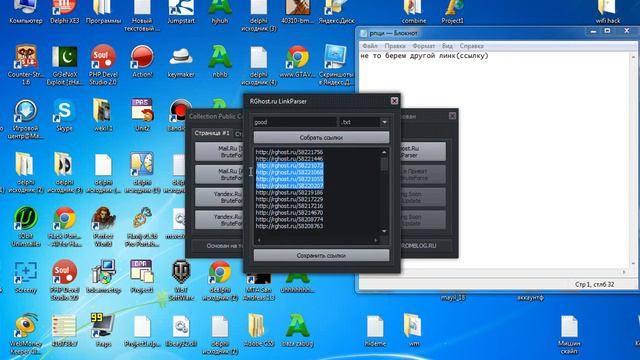
Task: Click the link list scroll-down arrow
Action: 384,231
